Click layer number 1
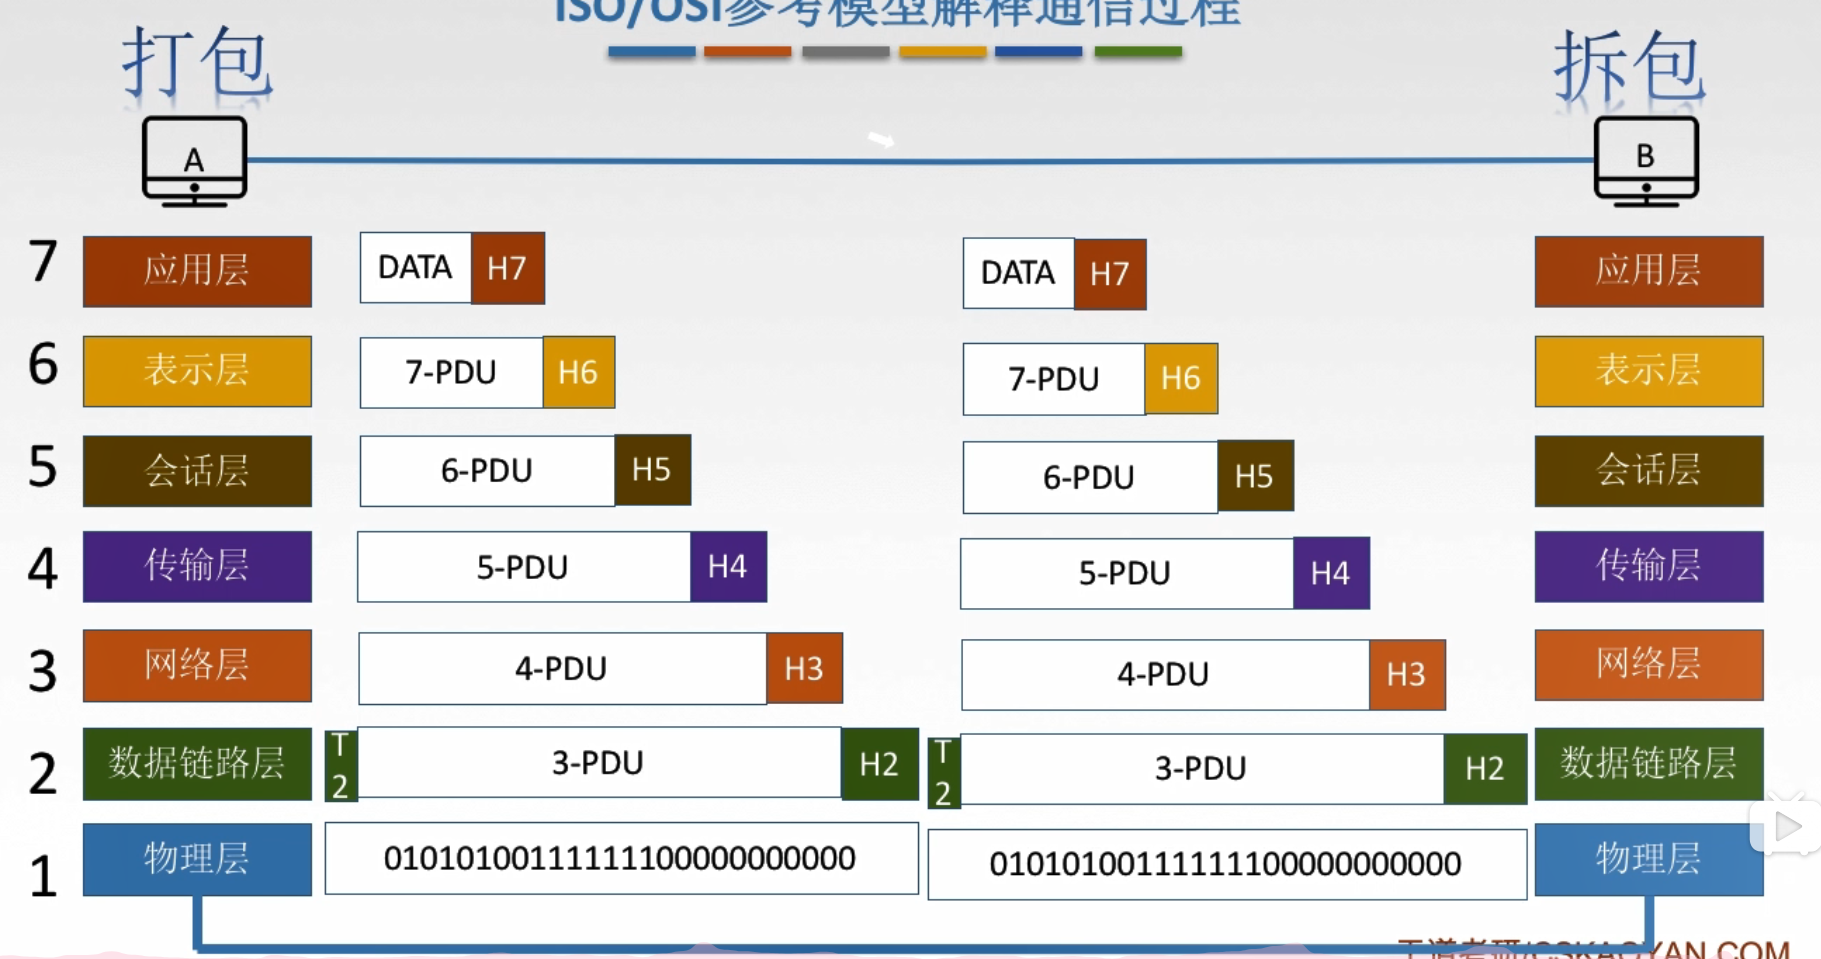Screen dimensions: 1821x959 point(43,876)
